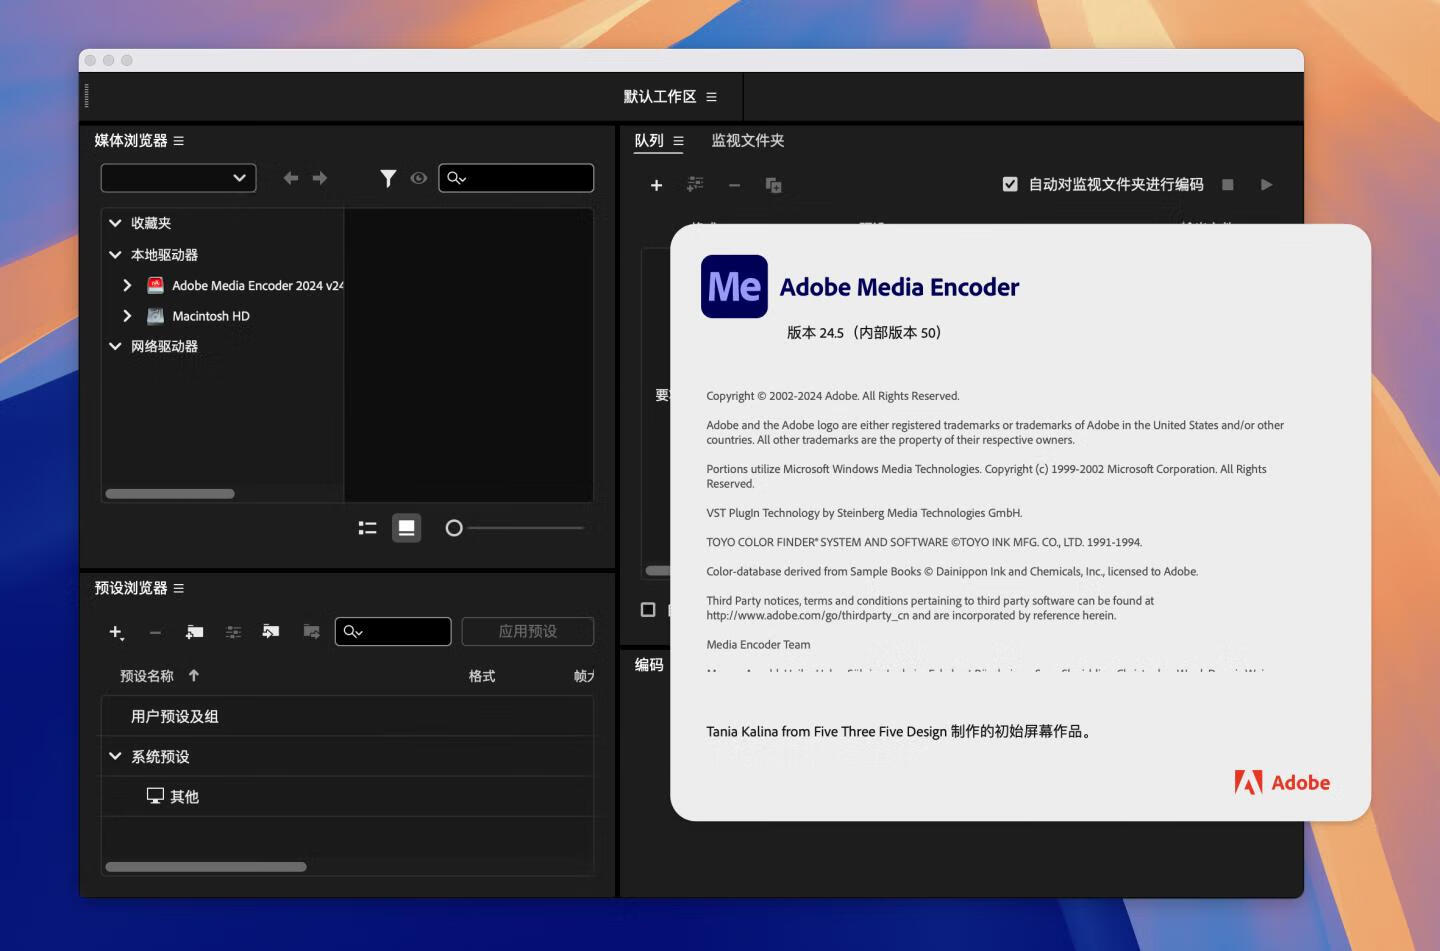Open the 编码 encoding panel tab
Screen dimensions: 1440x951
pos(649,665)
